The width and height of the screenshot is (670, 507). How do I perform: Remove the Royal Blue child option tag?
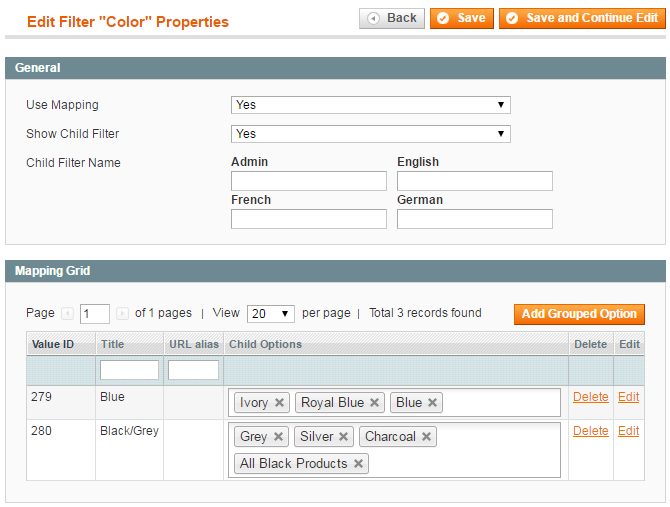374,403
